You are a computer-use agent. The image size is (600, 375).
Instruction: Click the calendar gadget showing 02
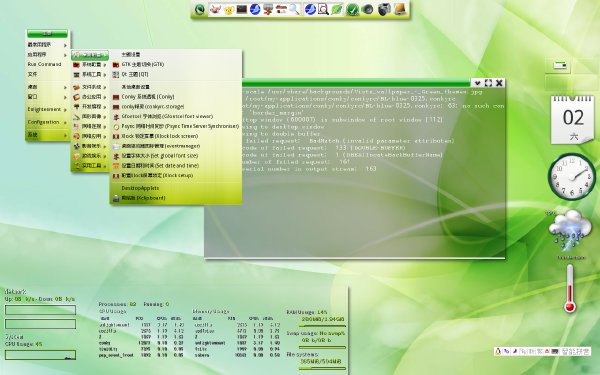(x=573, y=120)
